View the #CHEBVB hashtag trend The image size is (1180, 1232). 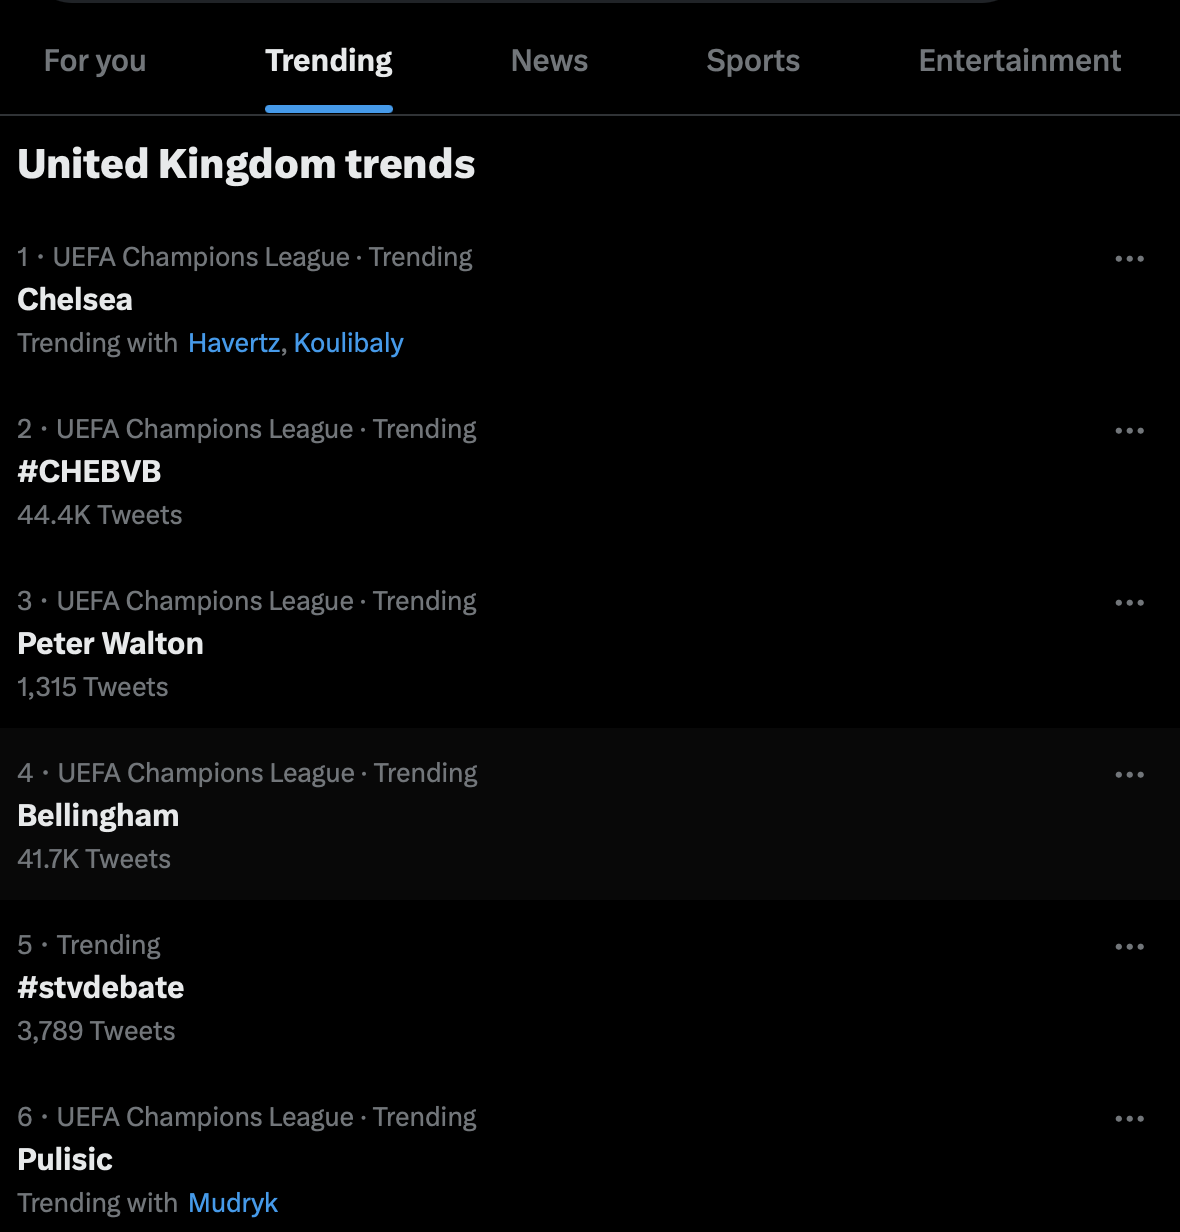pos(89,472)
